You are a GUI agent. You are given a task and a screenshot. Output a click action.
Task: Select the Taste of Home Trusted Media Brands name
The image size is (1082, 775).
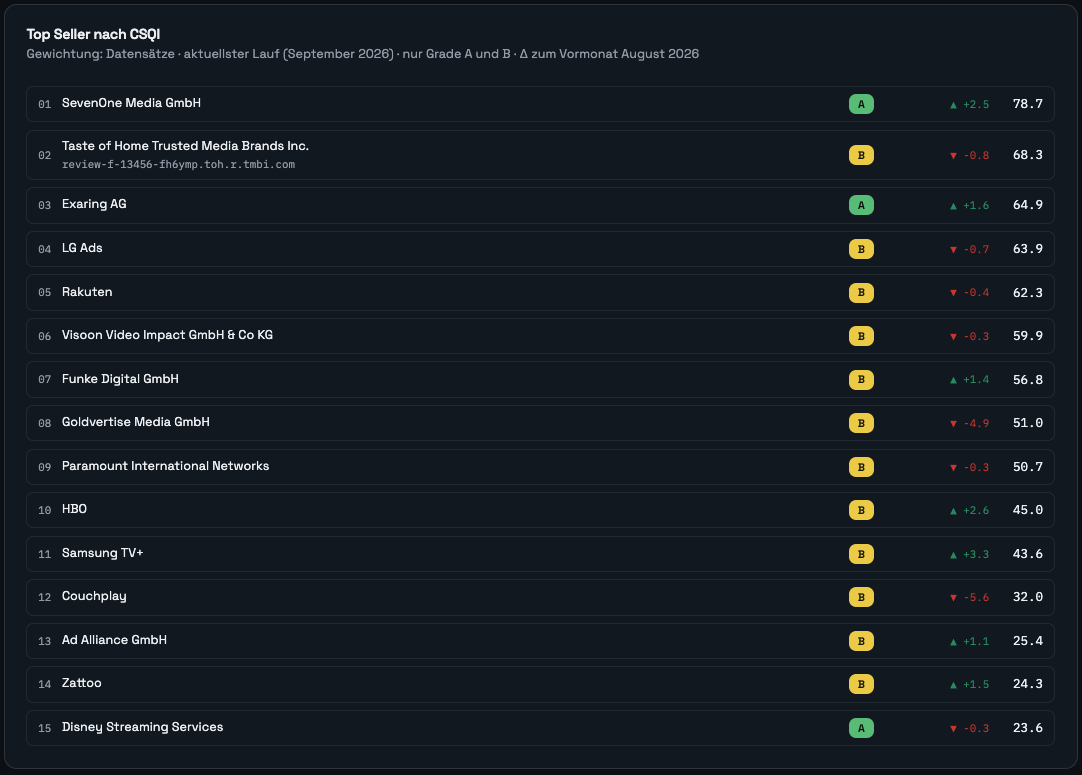[x=186, y=146]
